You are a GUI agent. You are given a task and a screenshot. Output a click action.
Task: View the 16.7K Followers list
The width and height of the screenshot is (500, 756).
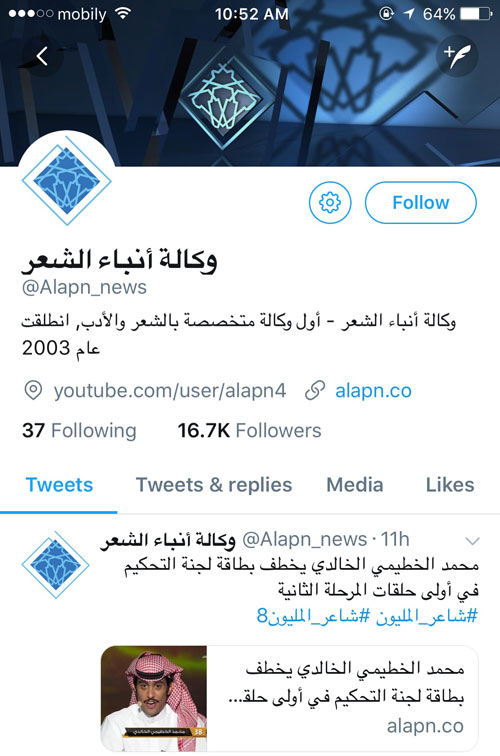click(249, 431)
